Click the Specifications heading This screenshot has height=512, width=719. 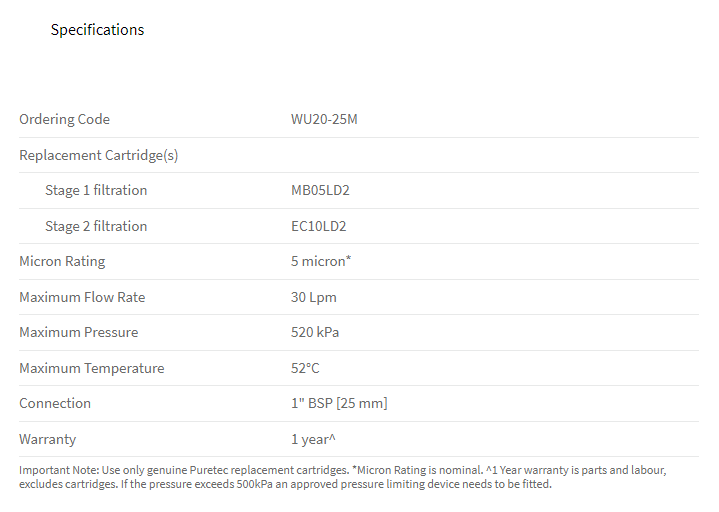click(x=97, y=30)
